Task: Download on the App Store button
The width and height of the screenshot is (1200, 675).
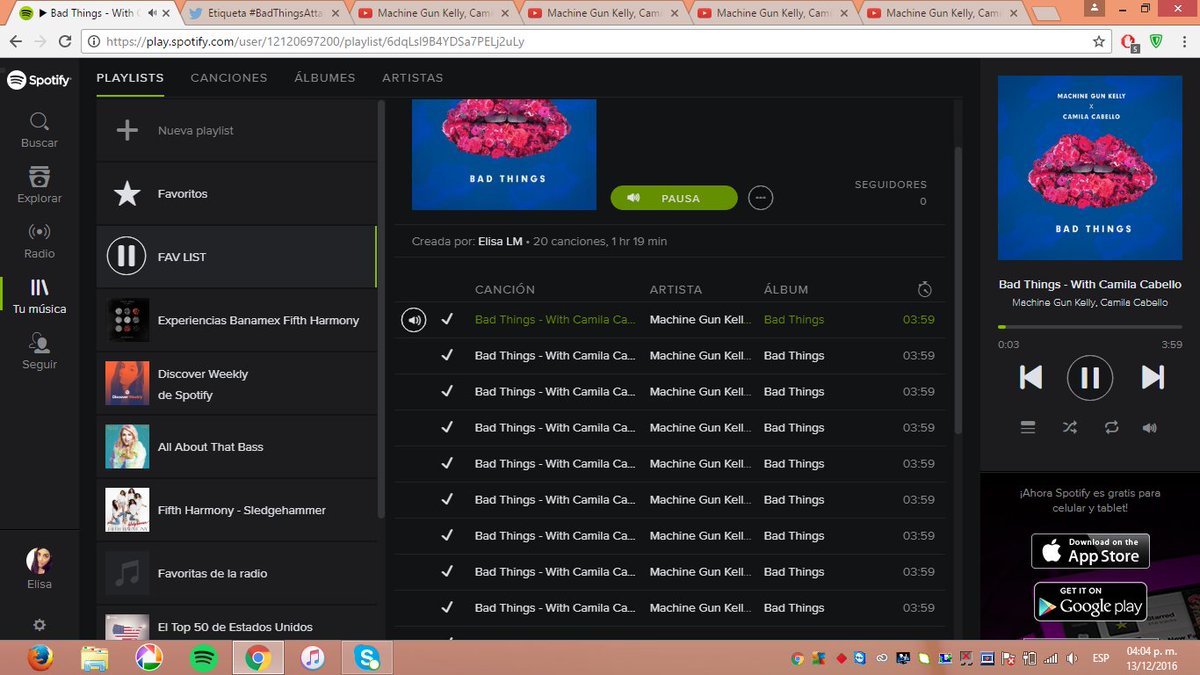Action: point(1090,552)
